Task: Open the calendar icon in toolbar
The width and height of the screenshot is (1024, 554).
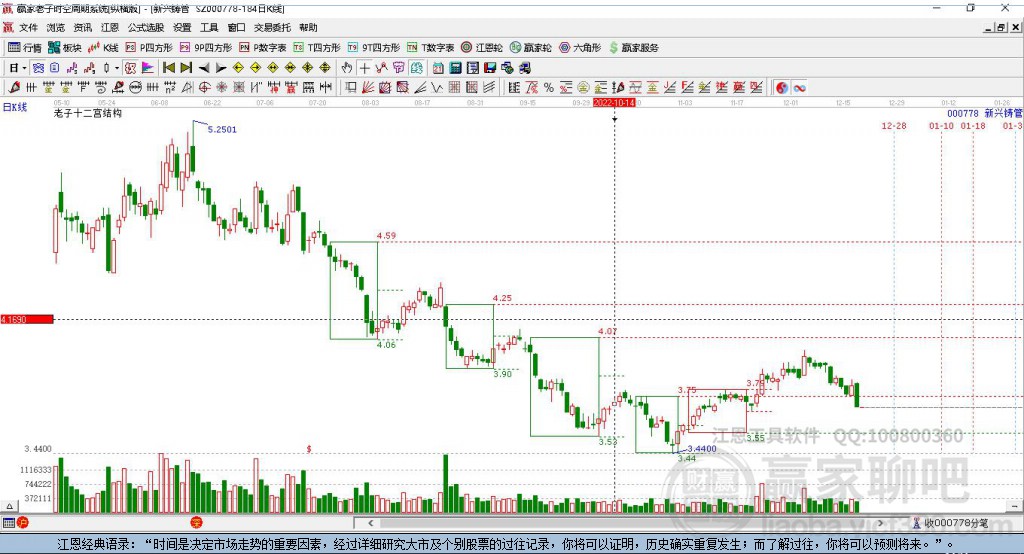Action: 438,68
